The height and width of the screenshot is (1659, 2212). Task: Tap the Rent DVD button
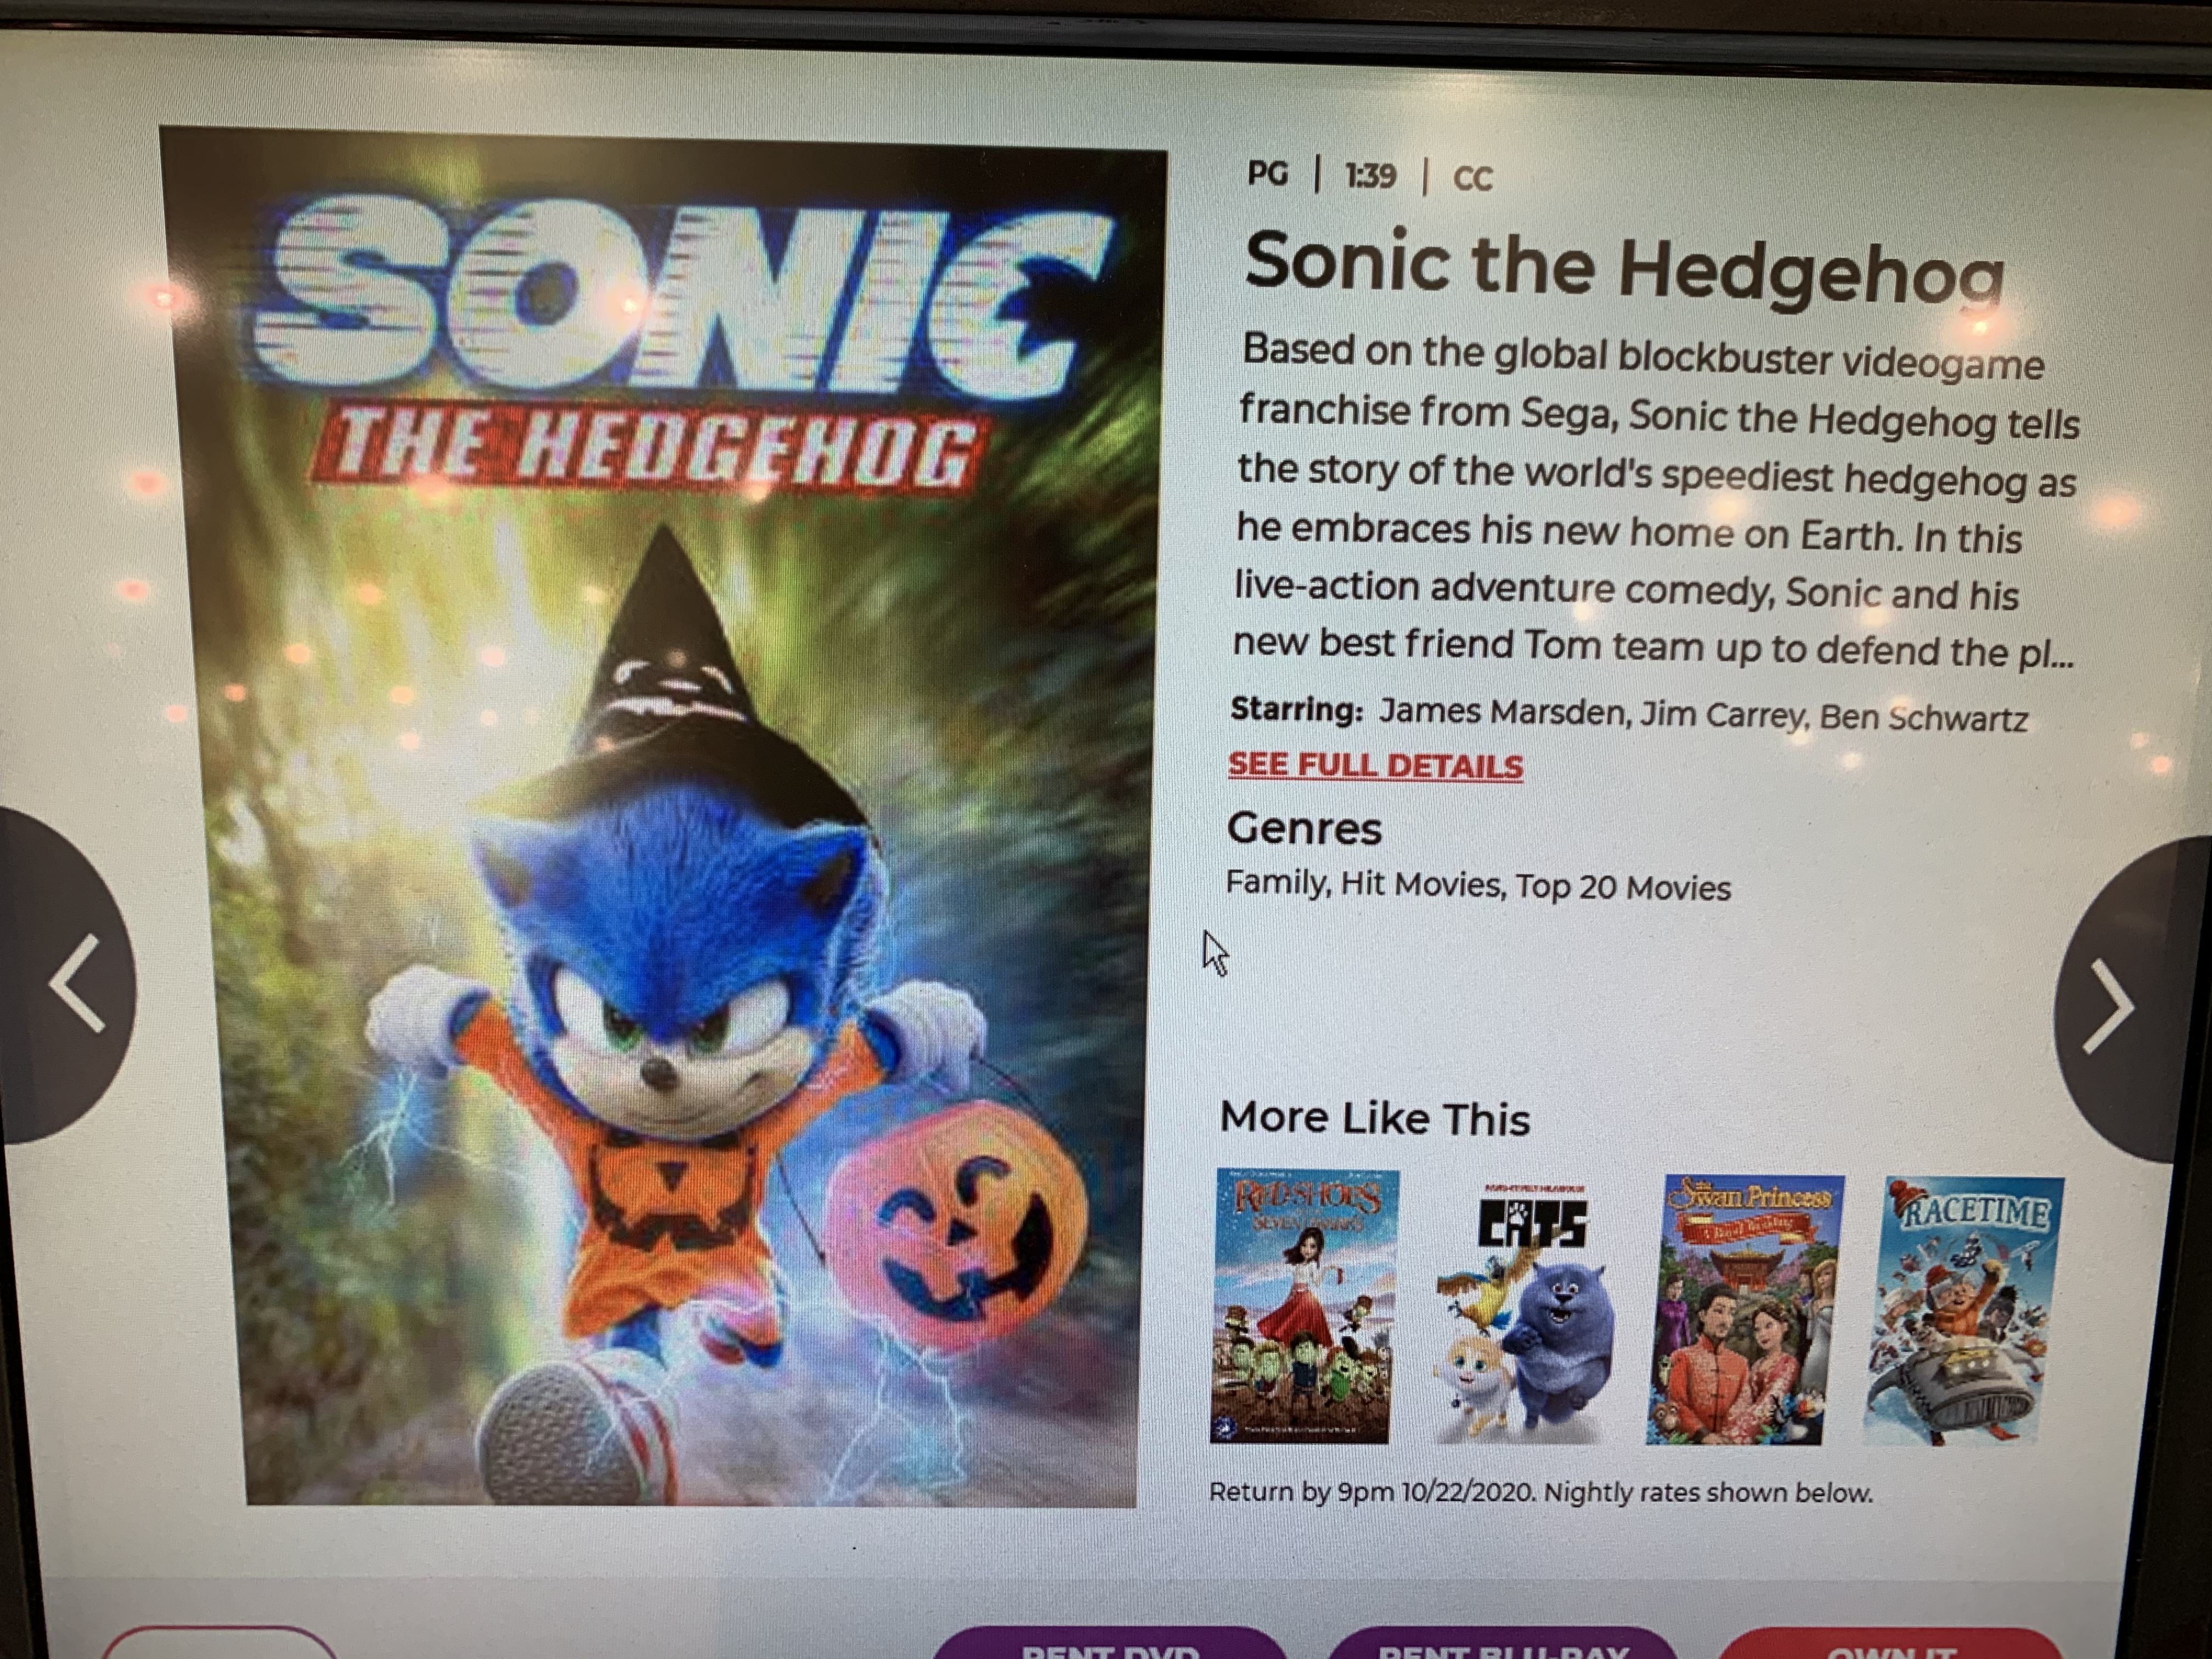[1110, 1645]
